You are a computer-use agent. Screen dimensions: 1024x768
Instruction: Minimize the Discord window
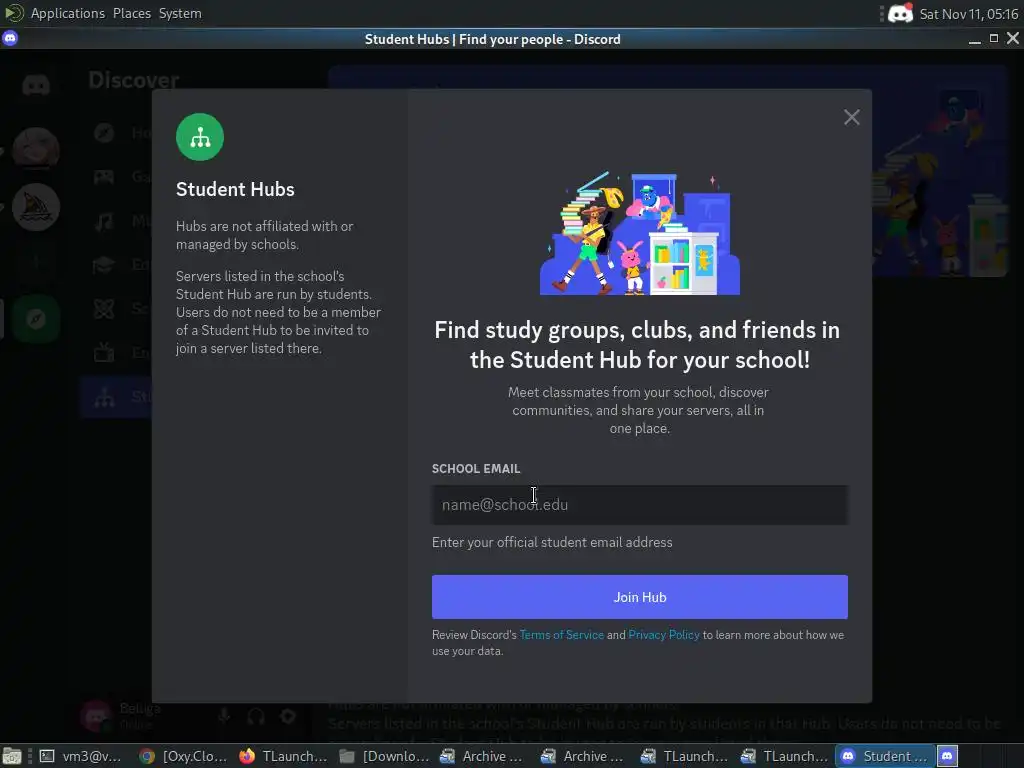tap(974, 39)
